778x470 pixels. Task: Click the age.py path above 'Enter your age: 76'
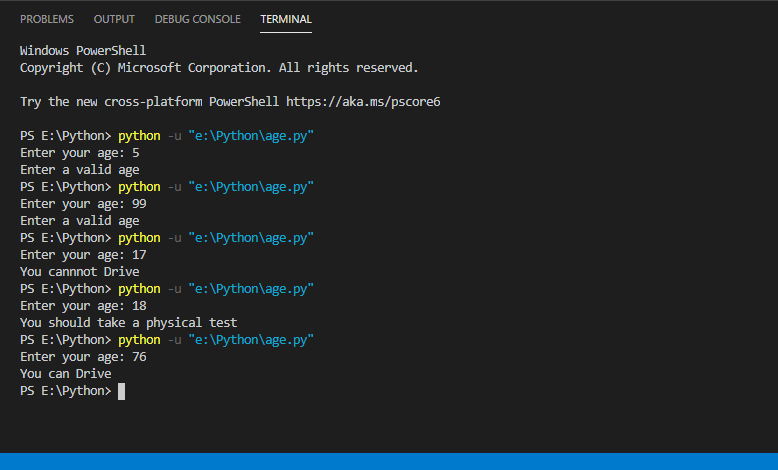click(x=251, y=340)
